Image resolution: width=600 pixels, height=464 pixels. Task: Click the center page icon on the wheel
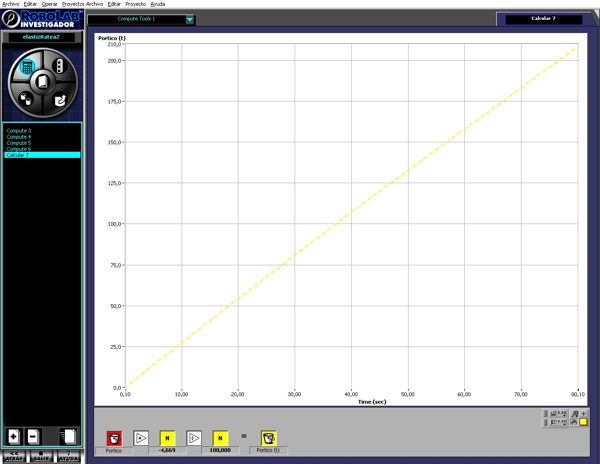click(x=43, y=83)
